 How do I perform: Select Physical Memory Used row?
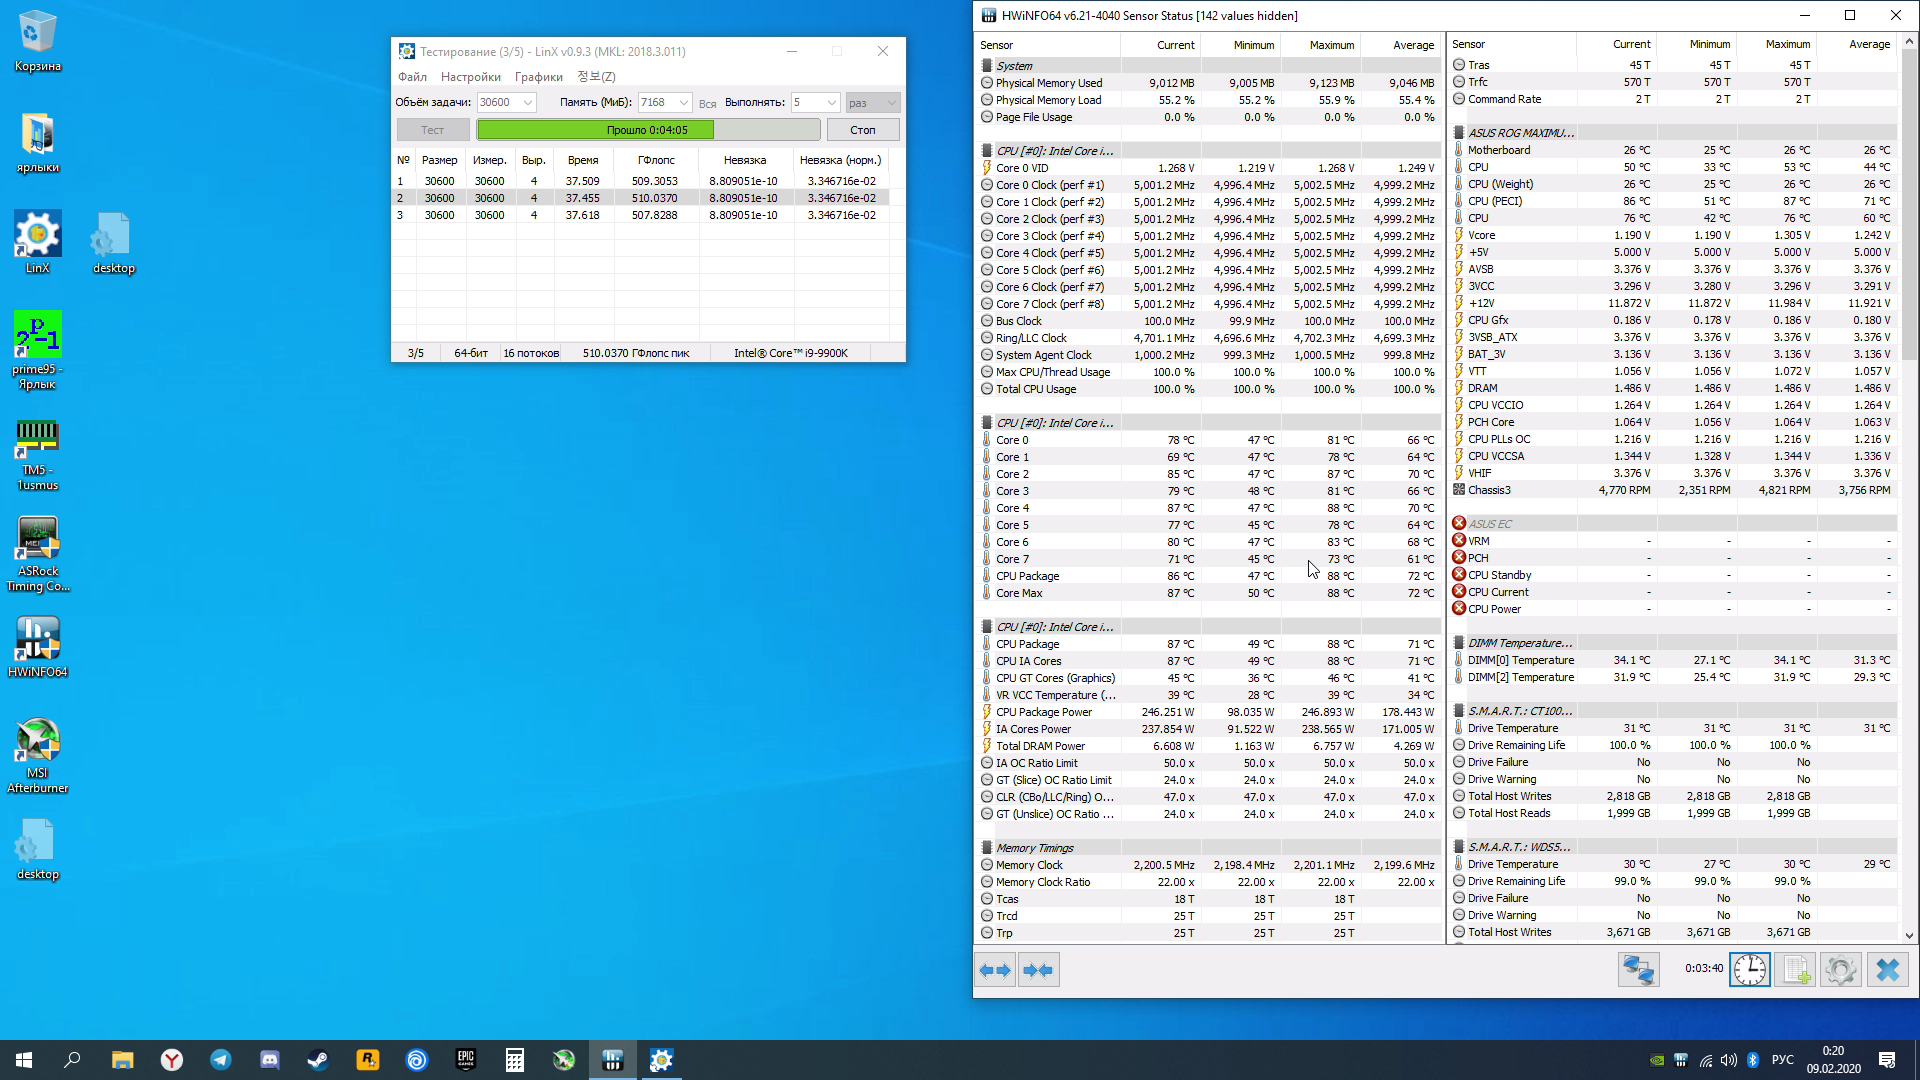[1209, 83]
